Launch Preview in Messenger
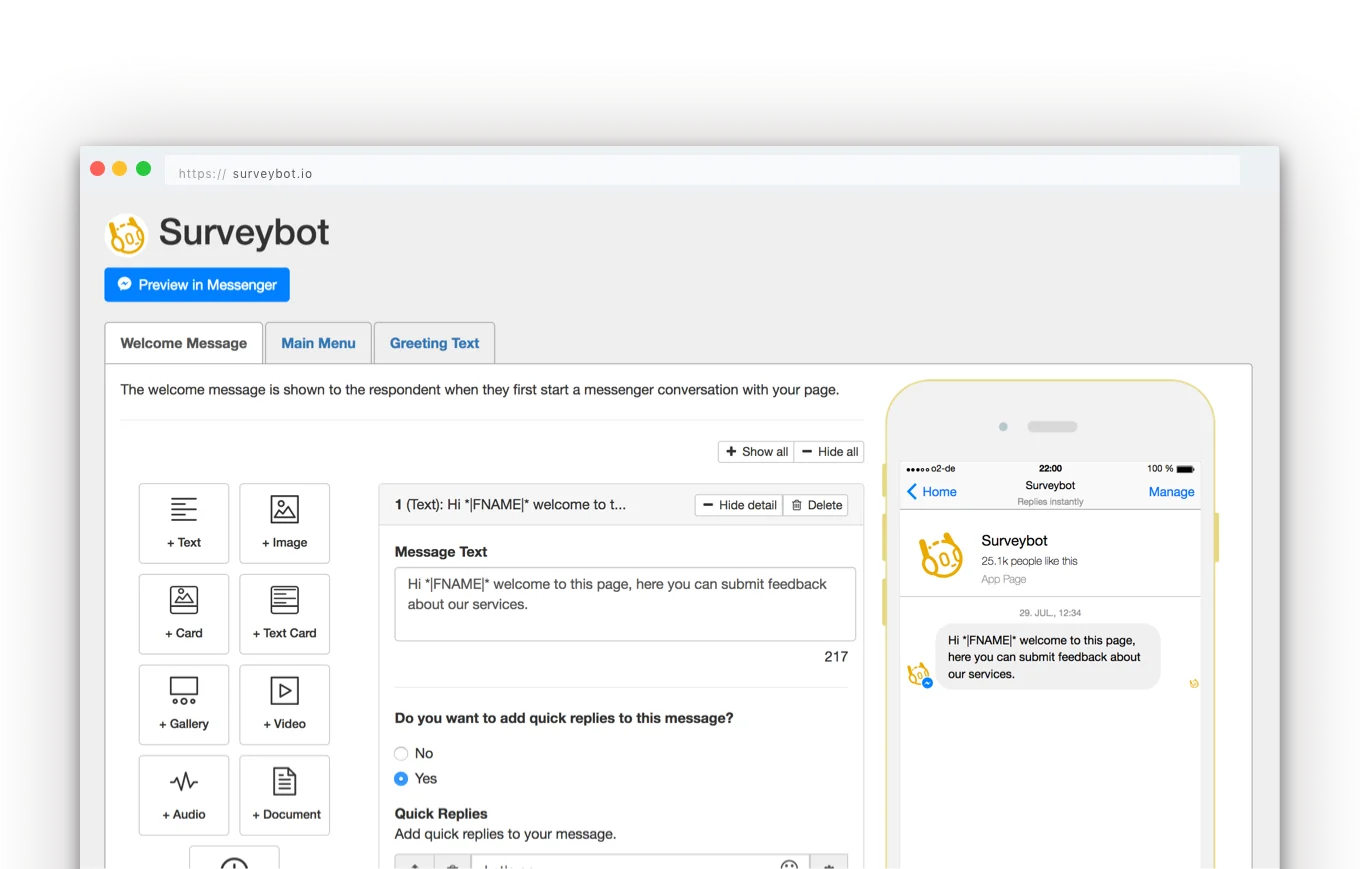 (x=196, y=284)
